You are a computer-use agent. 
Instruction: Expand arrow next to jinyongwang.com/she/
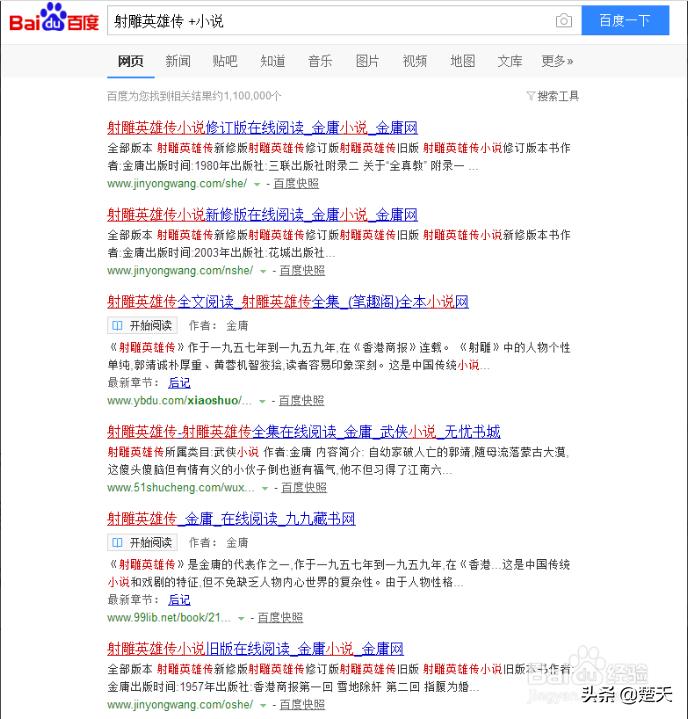pyautogui.click(x=257, y=184)
